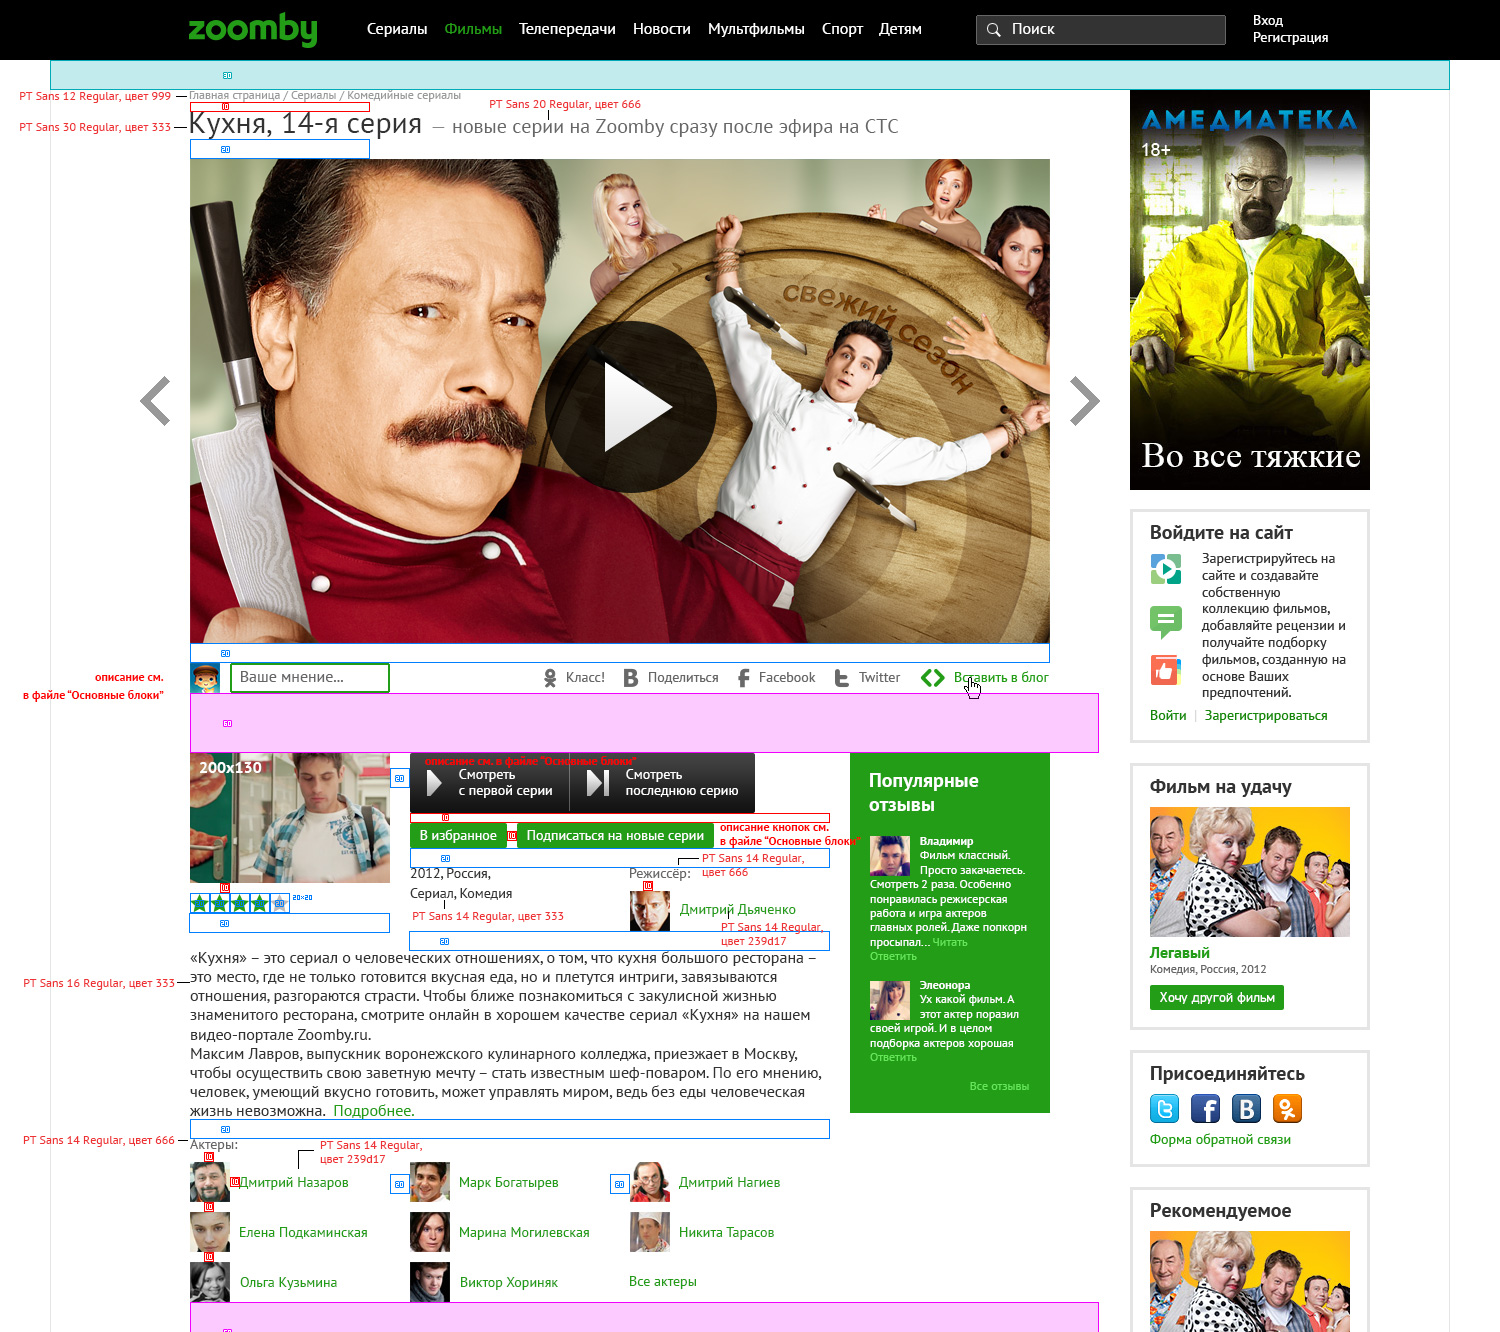Click Главная страница breadcrumb
The width and height of the screenshot is (1500, 1332).
(x=235, y=96)
